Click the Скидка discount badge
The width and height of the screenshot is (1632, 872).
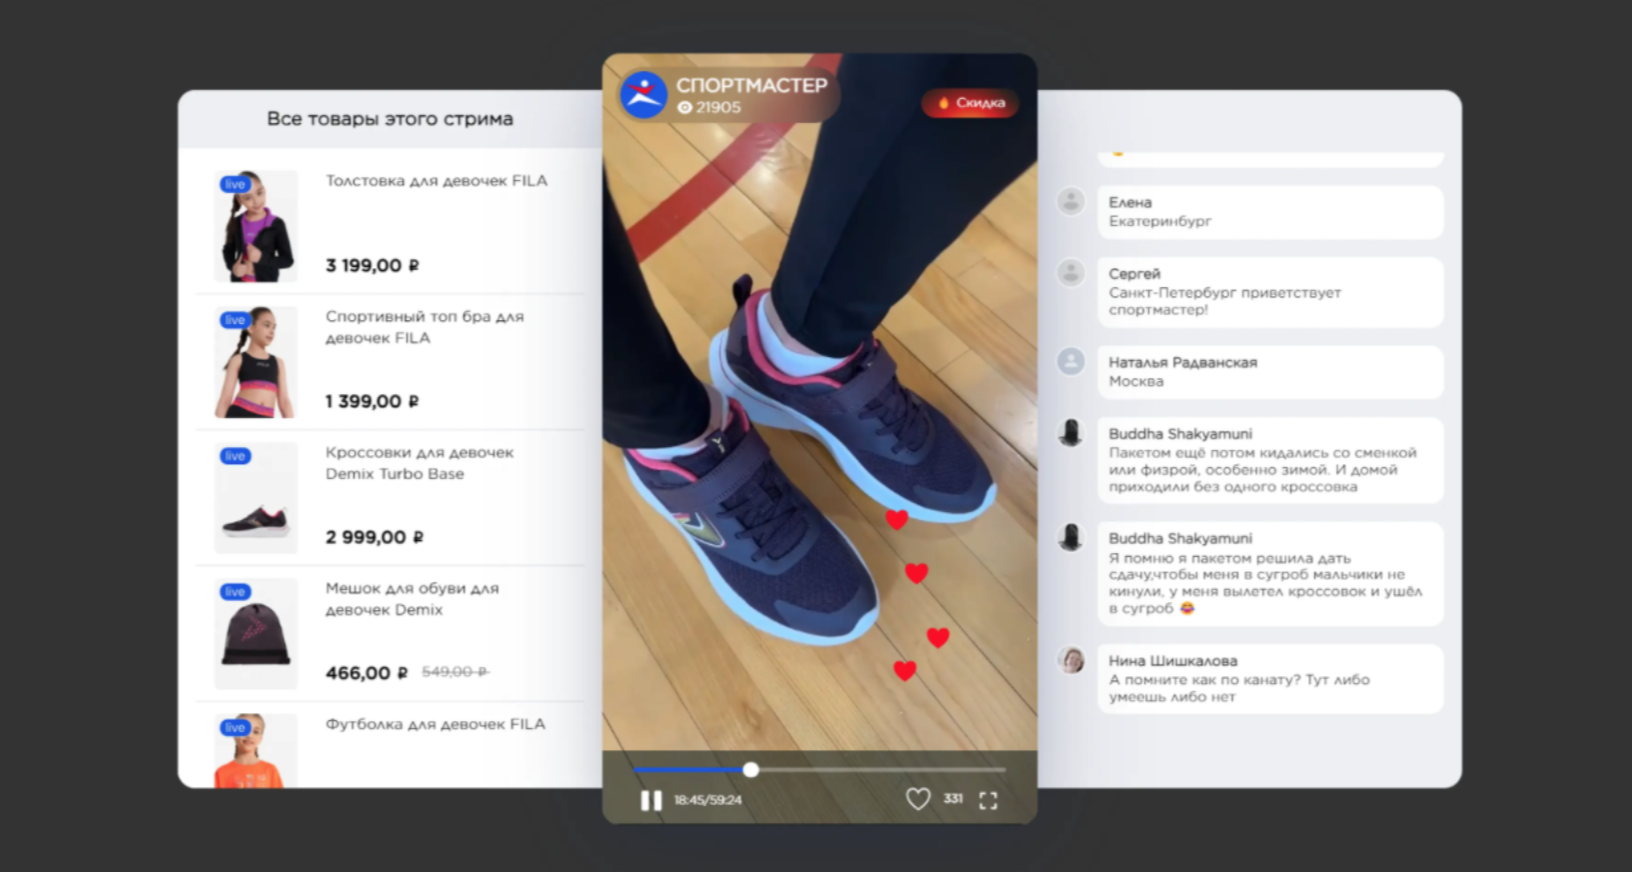[x=970, y=103]
